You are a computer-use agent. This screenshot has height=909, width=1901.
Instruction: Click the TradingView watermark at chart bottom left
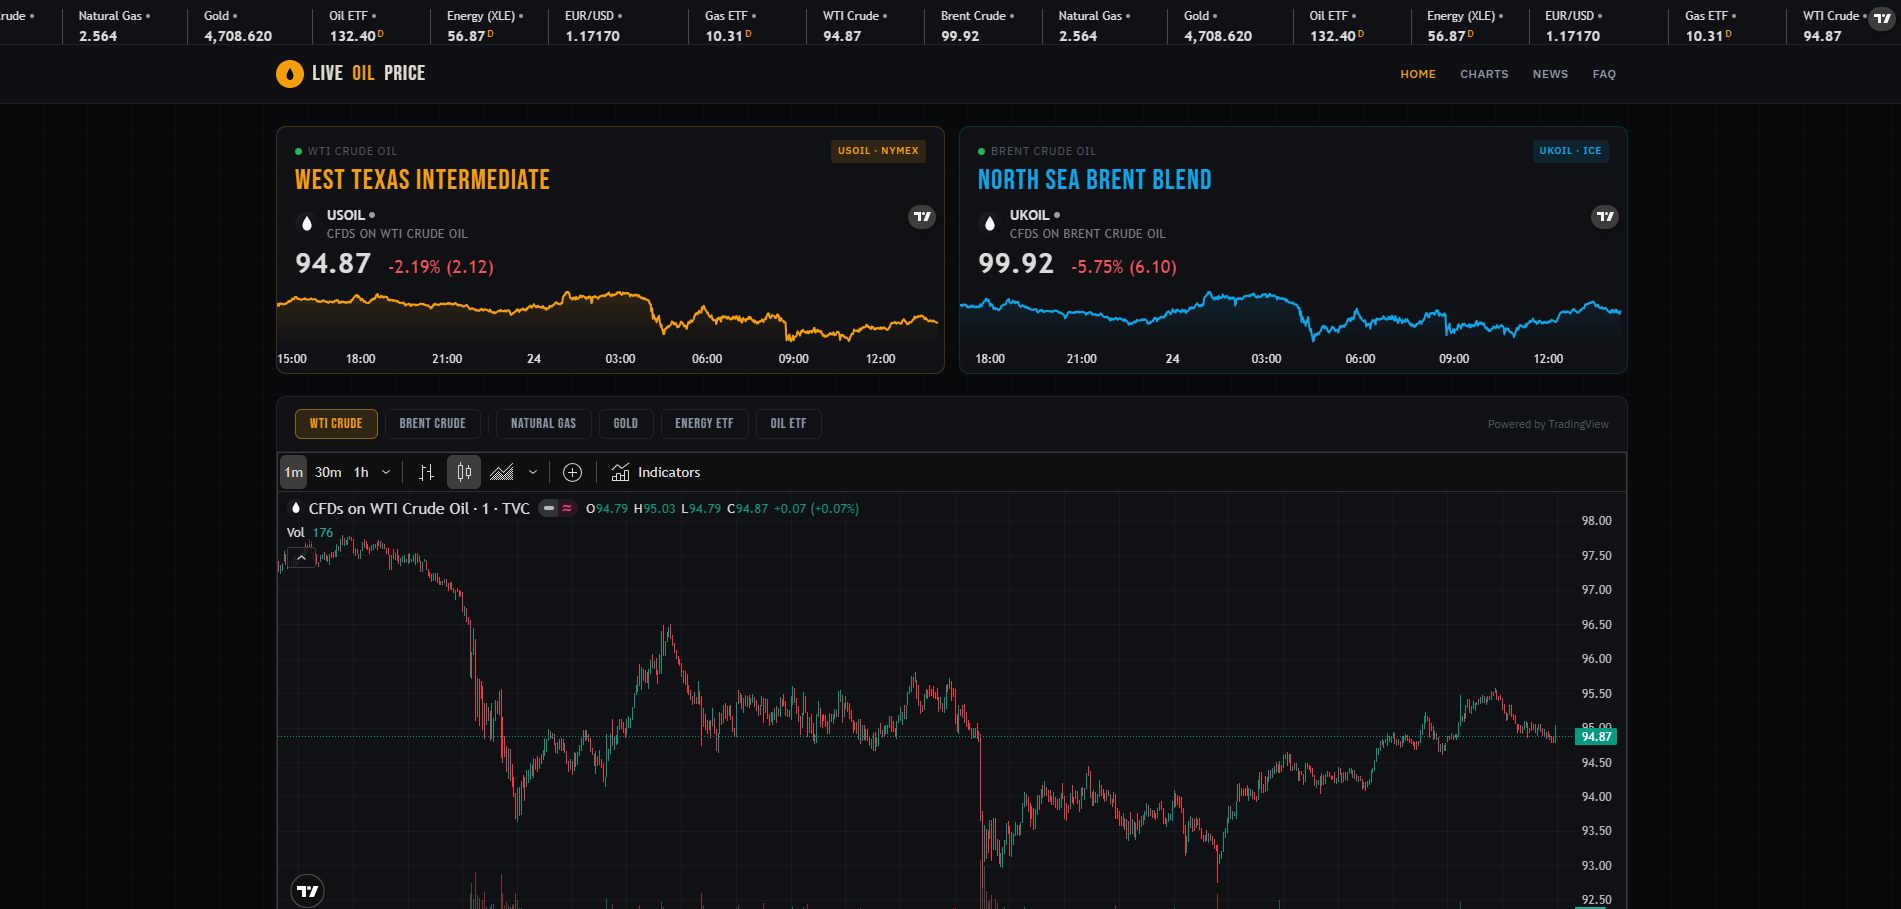click(307, 890)
